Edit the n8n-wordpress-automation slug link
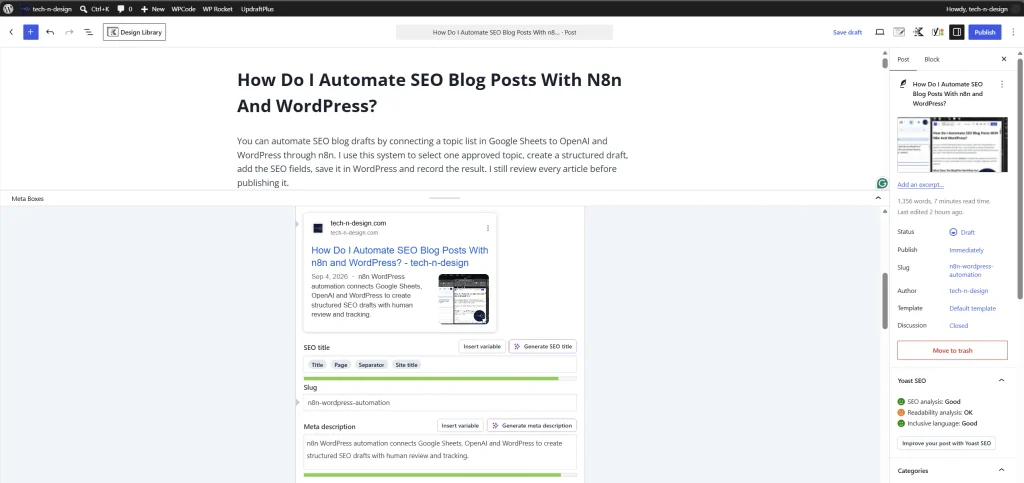1024x483 pixels. click(971, 271)
